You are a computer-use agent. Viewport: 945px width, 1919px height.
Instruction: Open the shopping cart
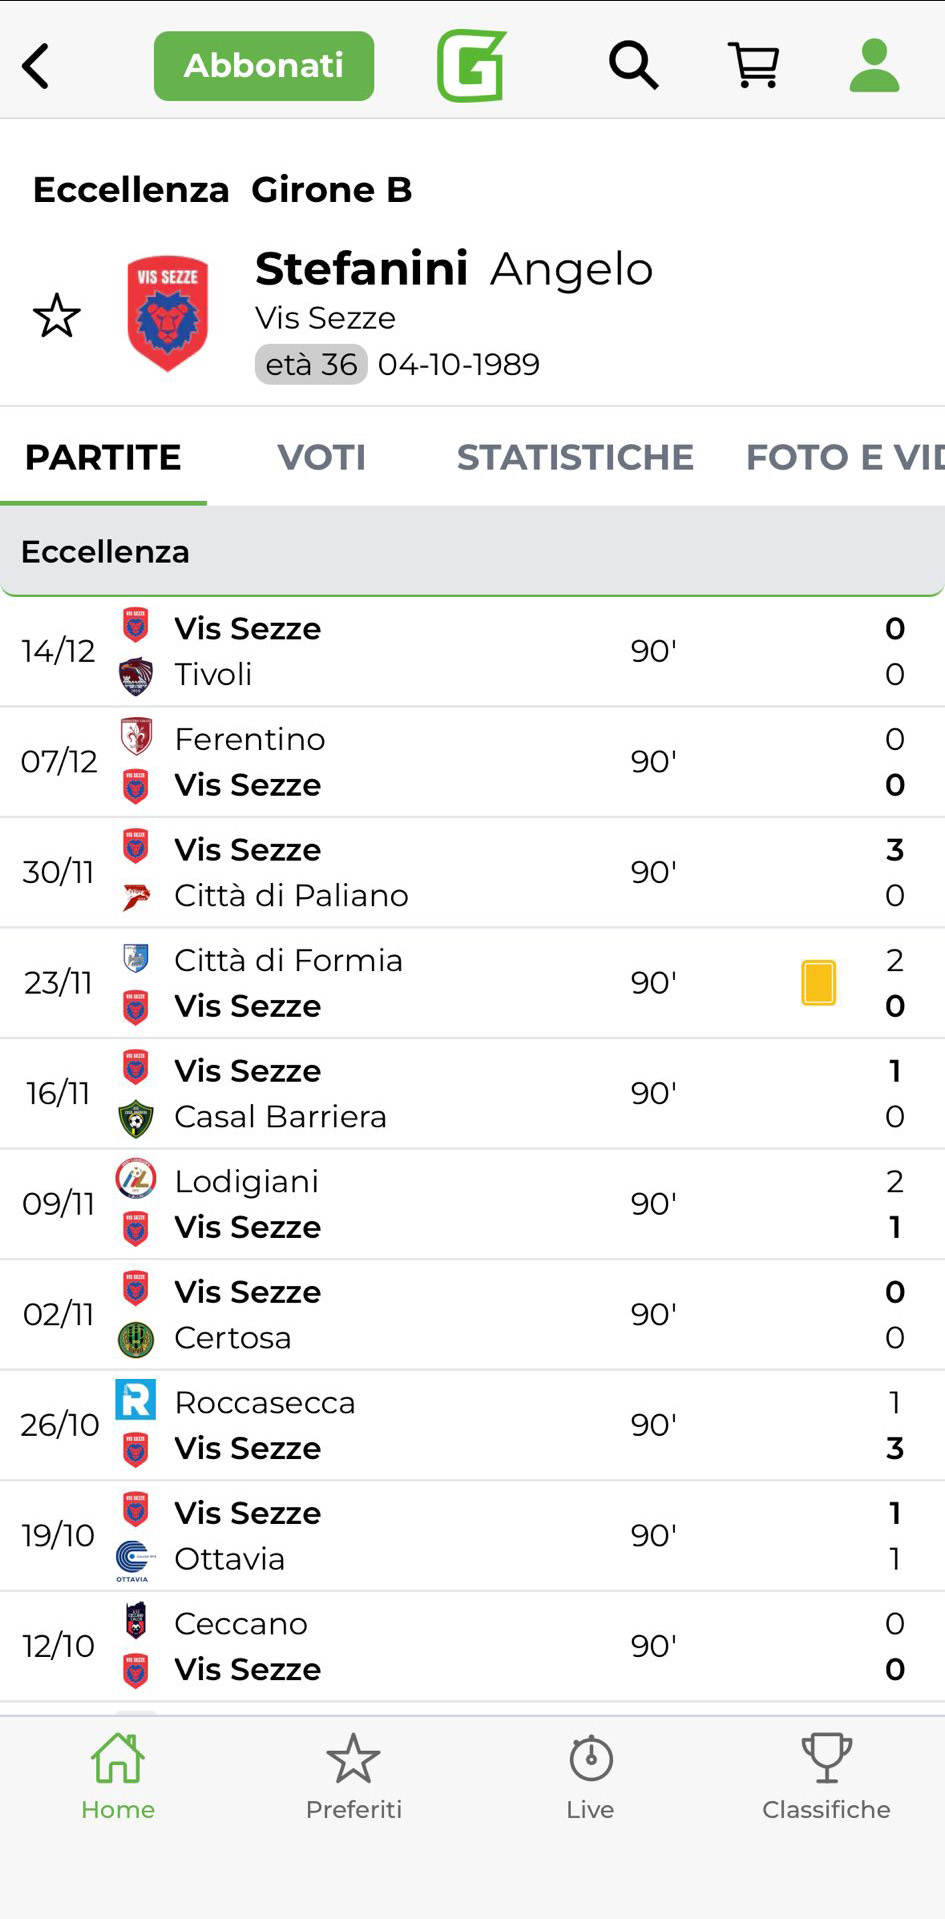click(753, 66)
